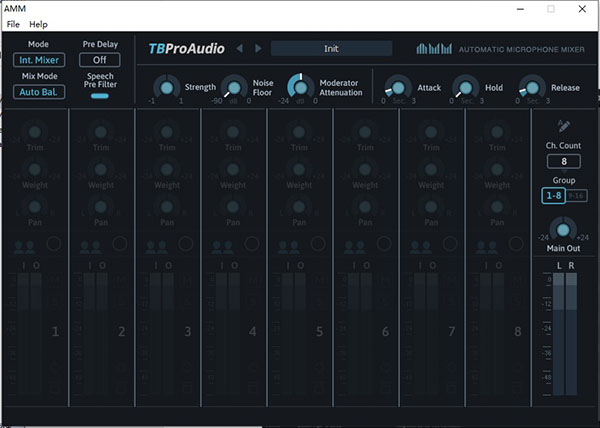The width and height of the screenshot is (600, 428).
Task: Open the Mix Mode selector Auto Bal.
Action: tap(33, 92)
